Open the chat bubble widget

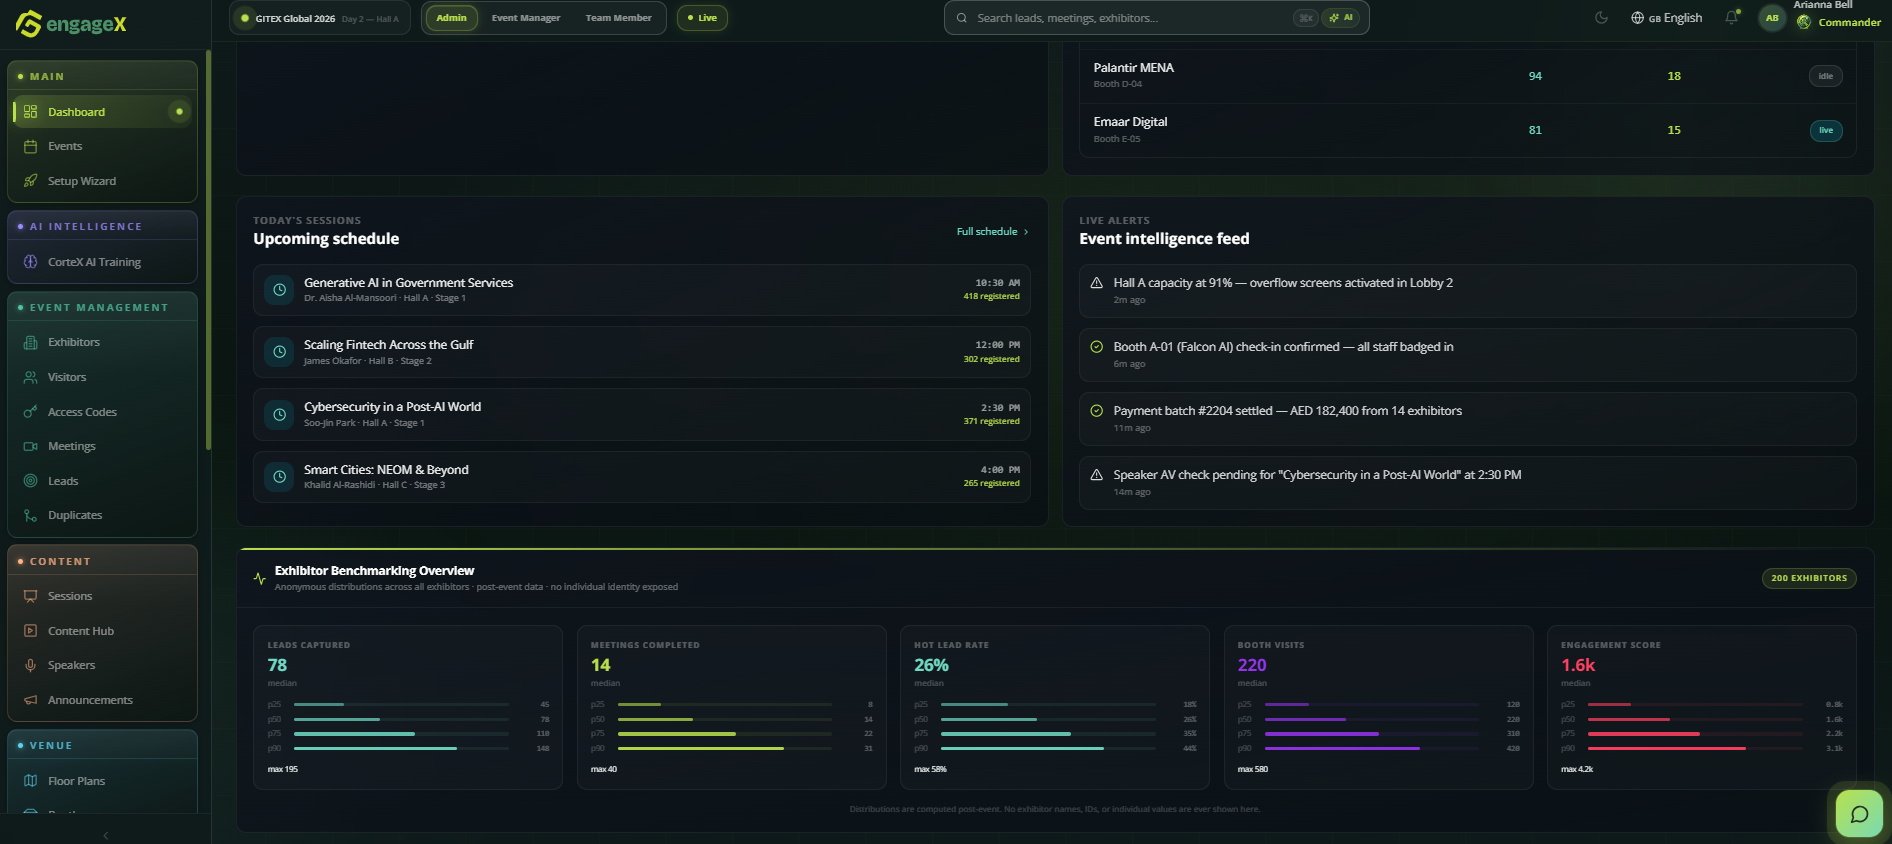(1859, 814)
